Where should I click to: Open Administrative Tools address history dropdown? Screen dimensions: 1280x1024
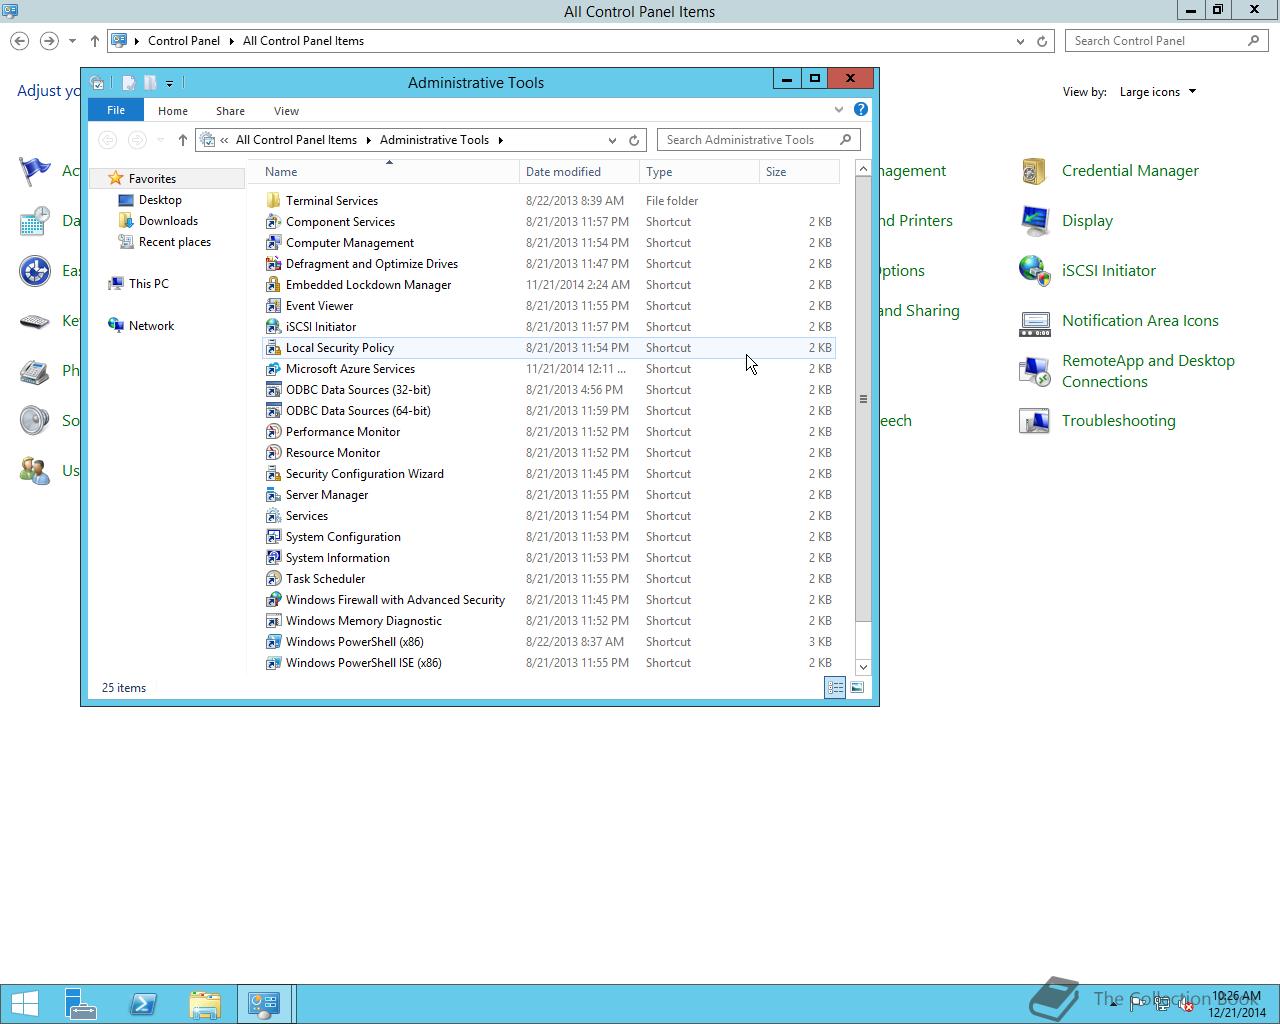[x=612, y=140]
